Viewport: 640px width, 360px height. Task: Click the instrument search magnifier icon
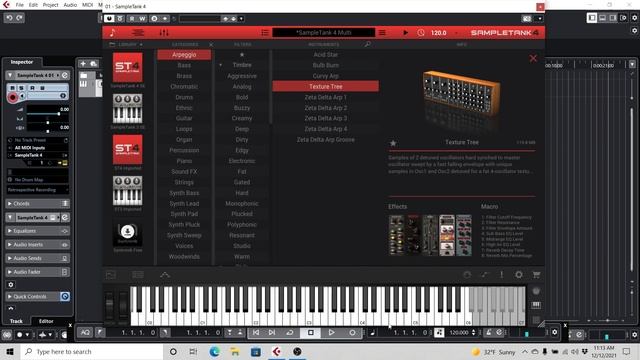[x=368, y=44]
